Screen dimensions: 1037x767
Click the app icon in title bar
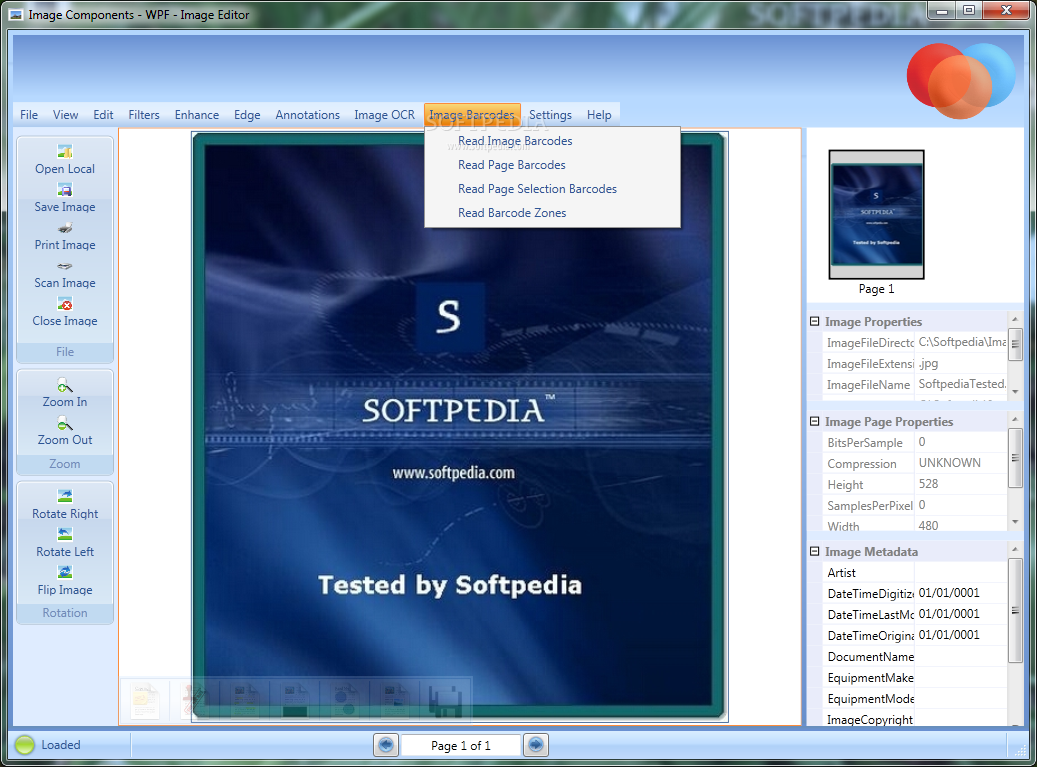tap(16, 15)
